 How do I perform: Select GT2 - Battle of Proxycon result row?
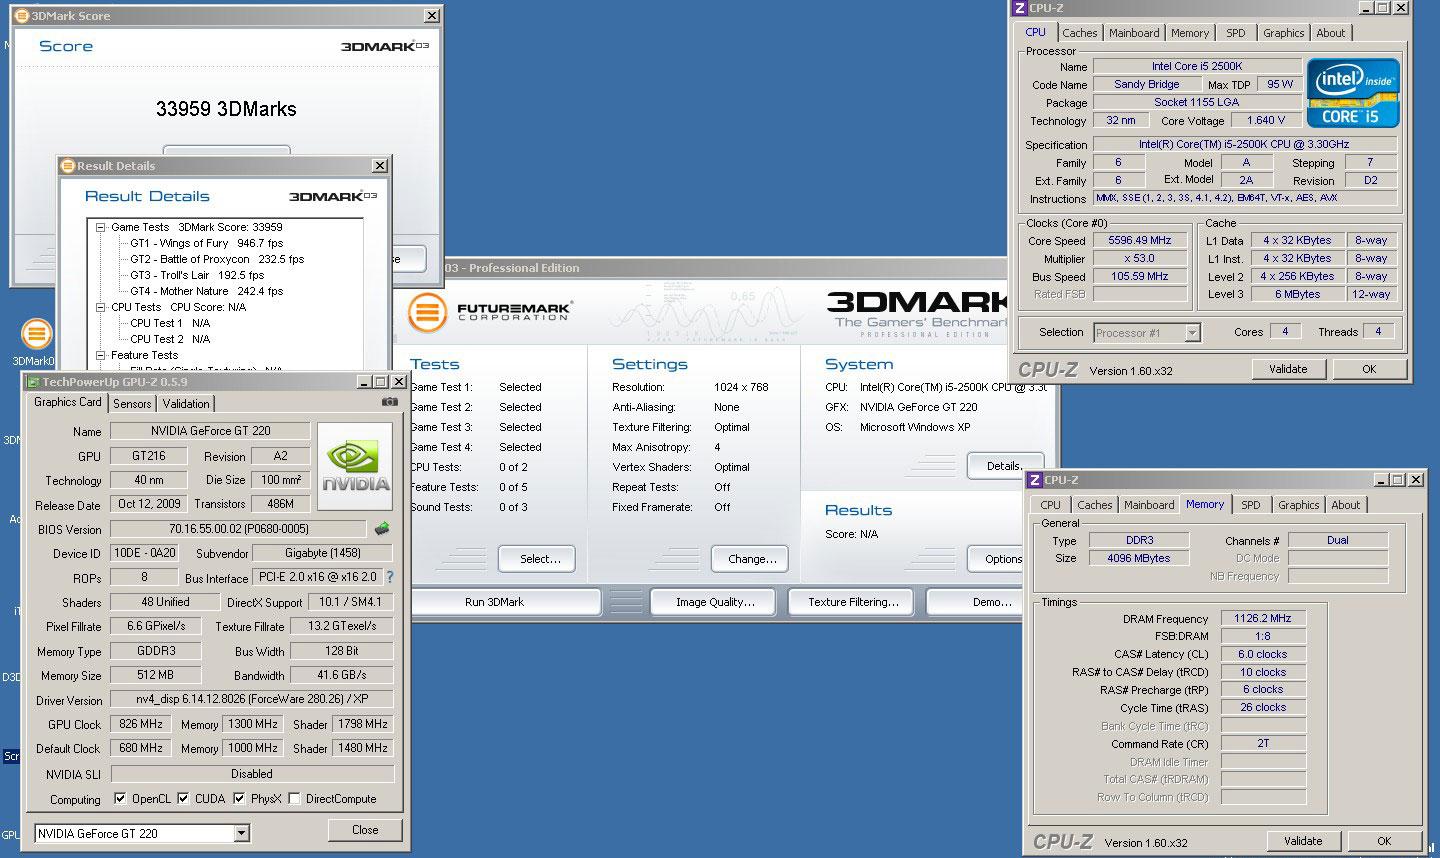point(217,259)
